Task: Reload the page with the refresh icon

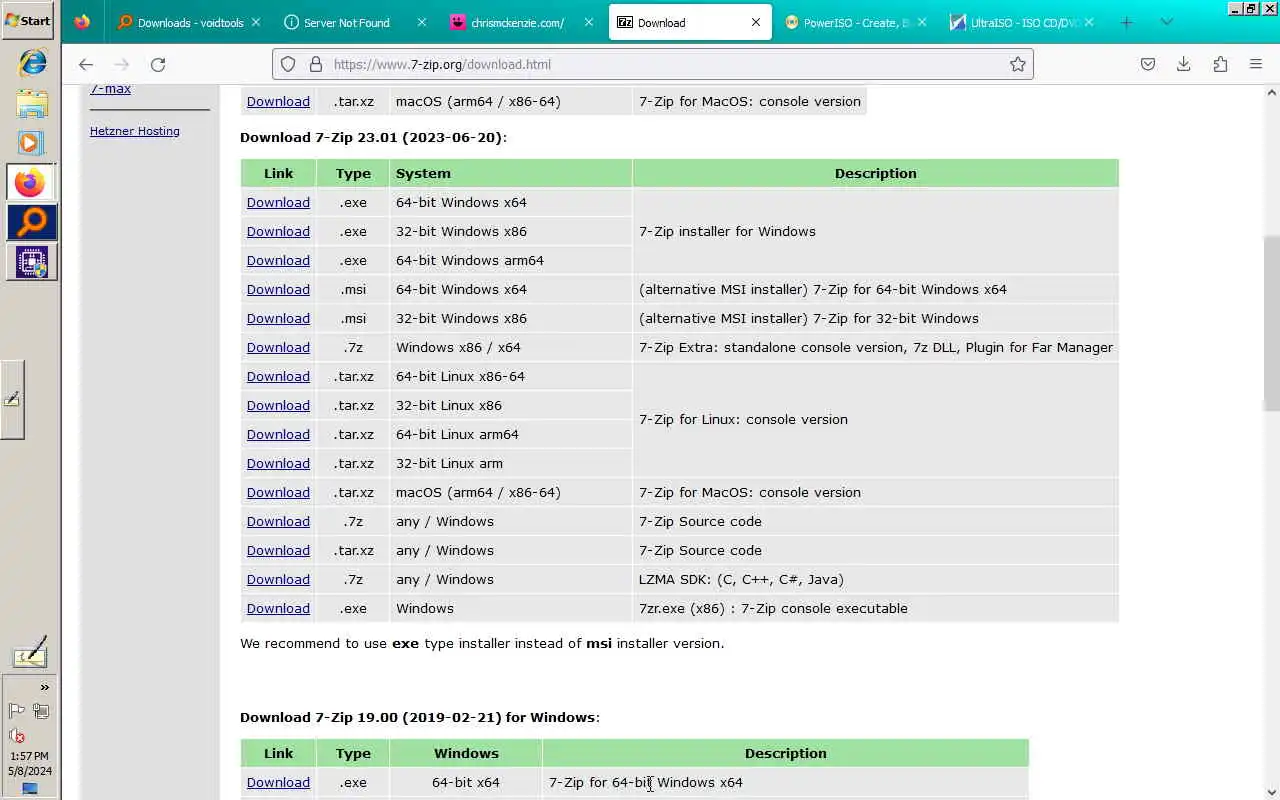Action: click(158, 64)
